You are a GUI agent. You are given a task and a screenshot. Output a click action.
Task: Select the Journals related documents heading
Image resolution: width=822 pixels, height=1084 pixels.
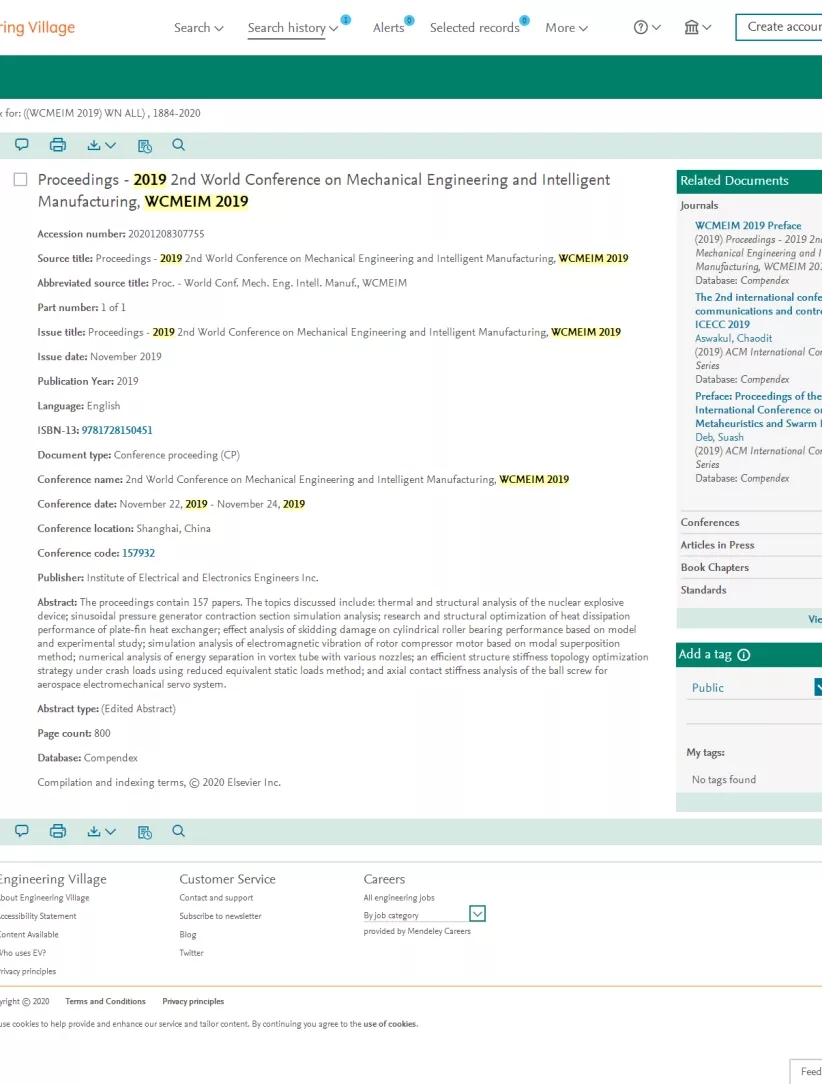699,205
